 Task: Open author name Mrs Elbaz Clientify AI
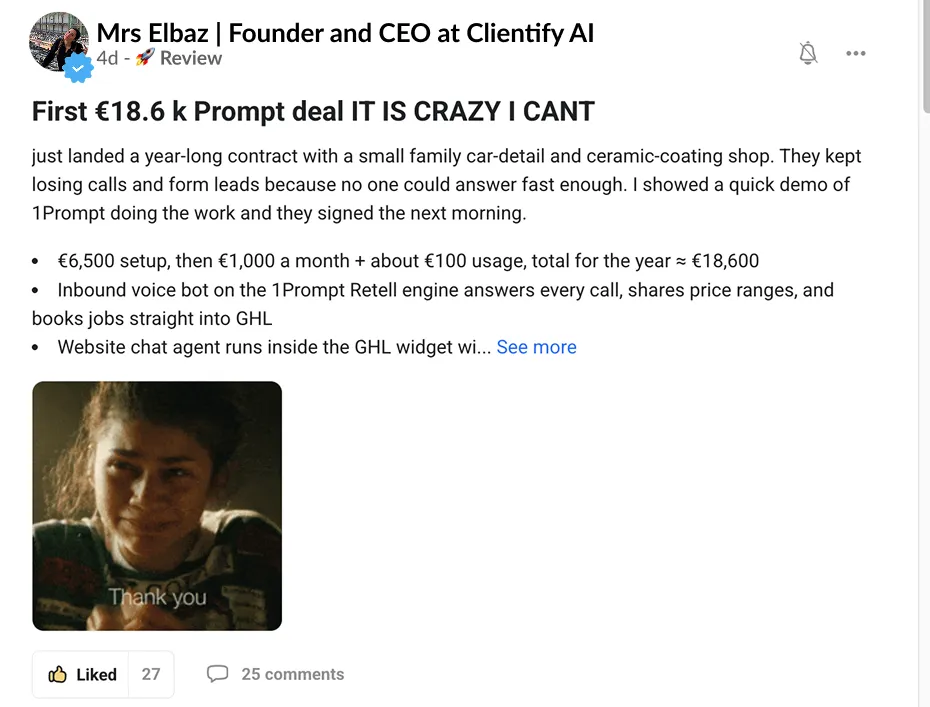[345, 33]
